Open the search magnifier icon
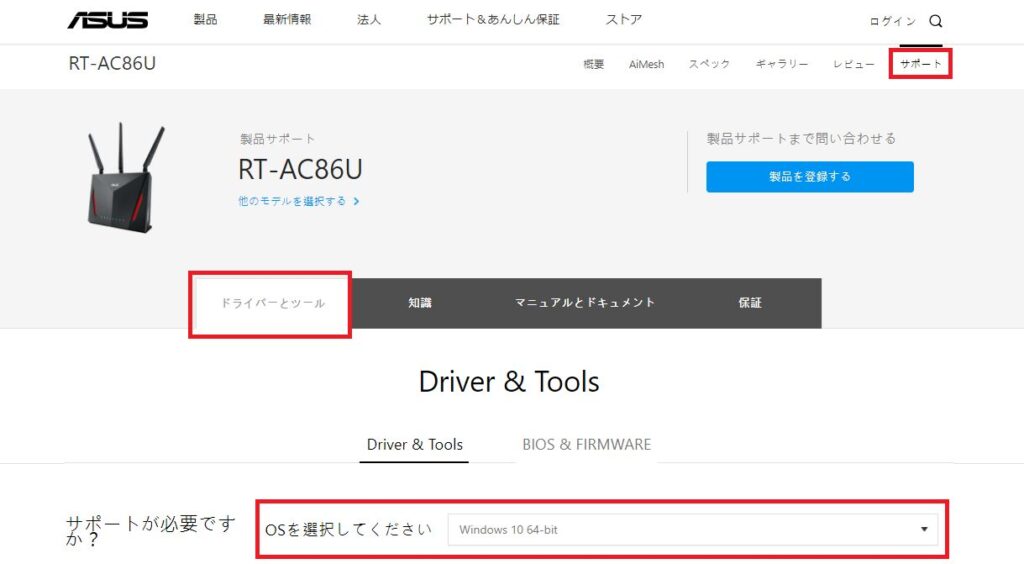The image size is (1024, 564). [x=935, y=22]
